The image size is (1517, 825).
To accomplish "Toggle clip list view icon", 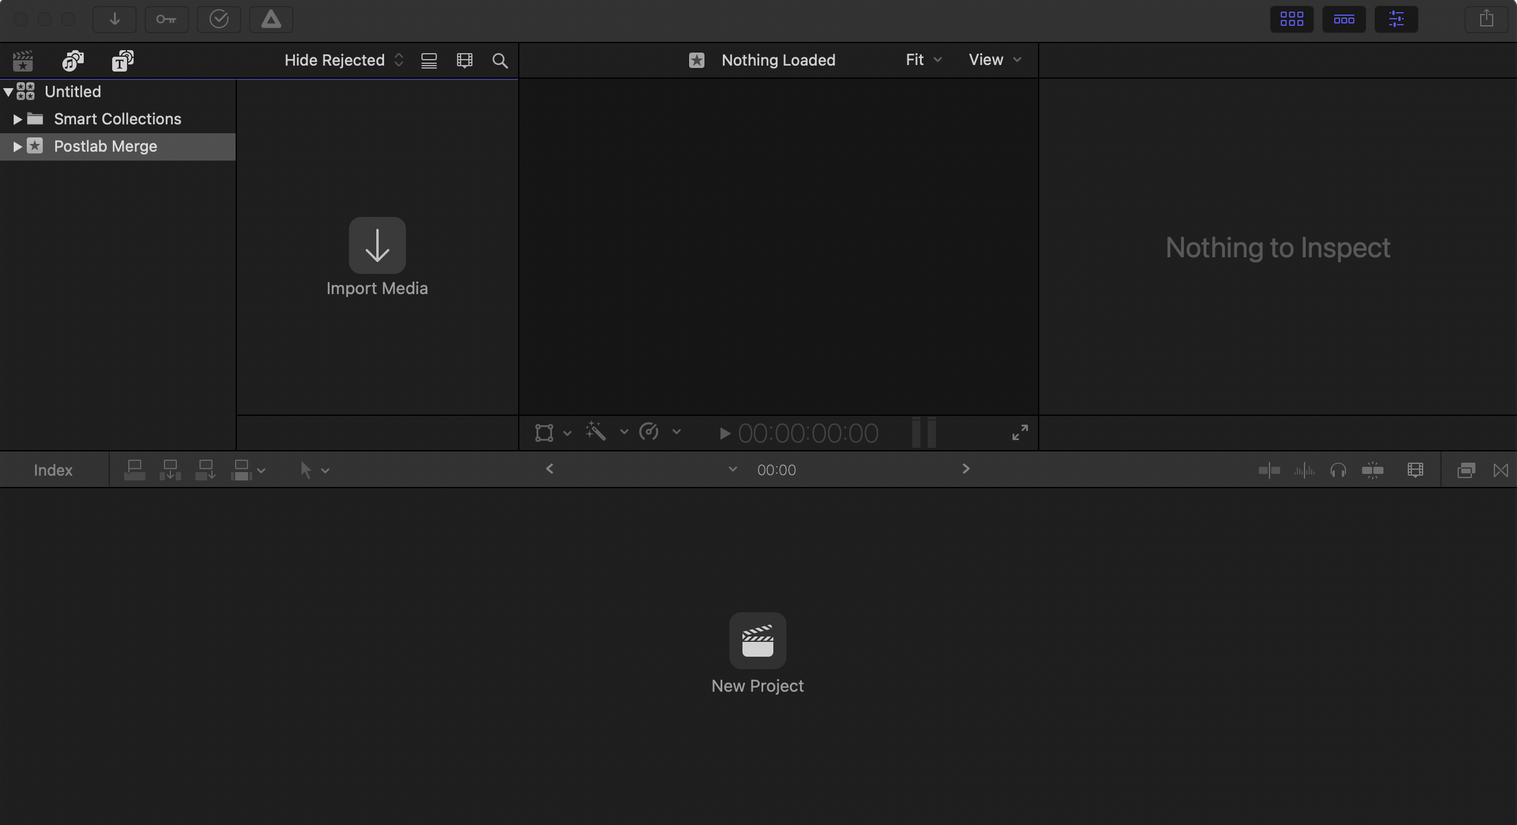I will click(x=429, y=61).
